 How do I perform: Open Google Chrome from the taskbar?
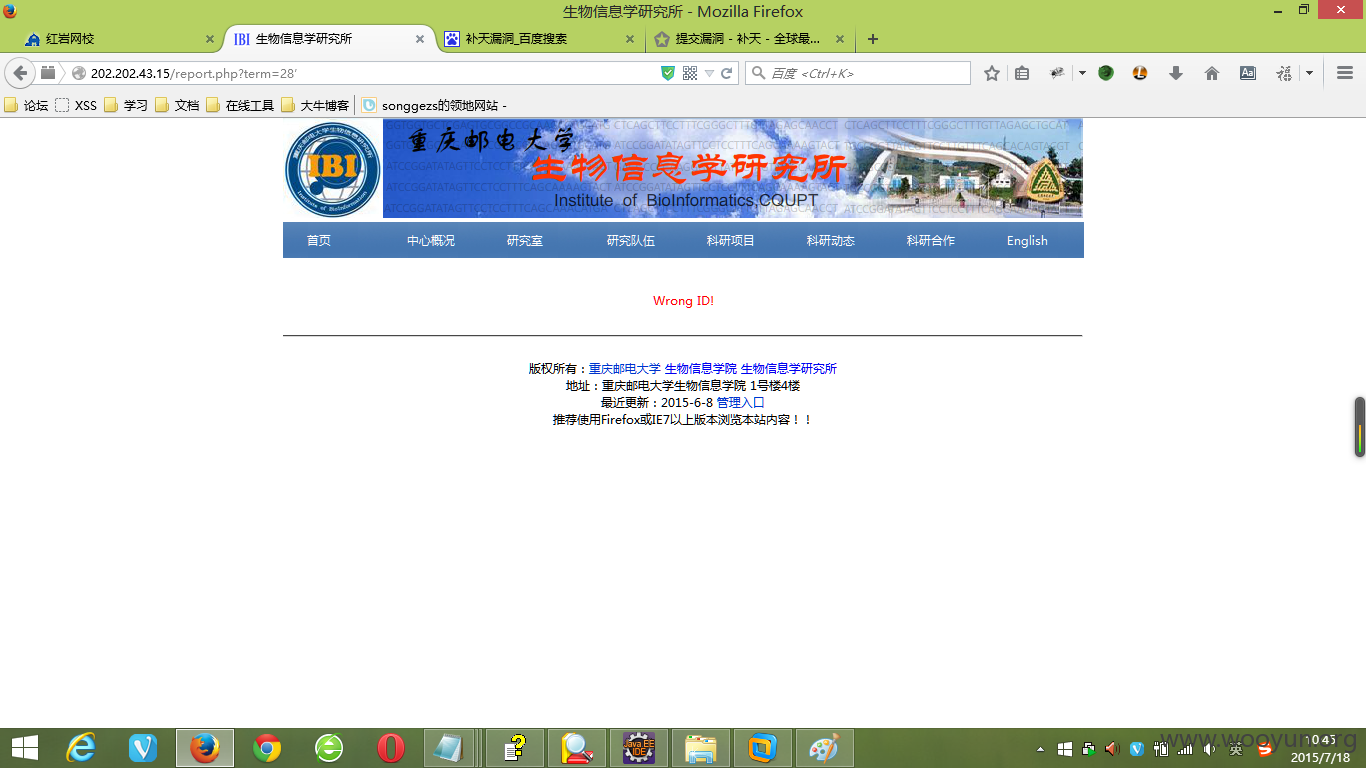coord(267,748)
